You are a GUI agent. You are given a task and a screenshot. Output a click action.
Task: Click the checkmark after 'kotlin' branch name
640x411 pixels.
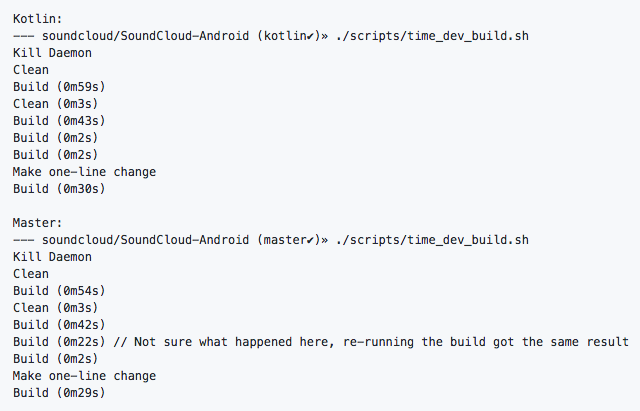[x=310, y=36]
